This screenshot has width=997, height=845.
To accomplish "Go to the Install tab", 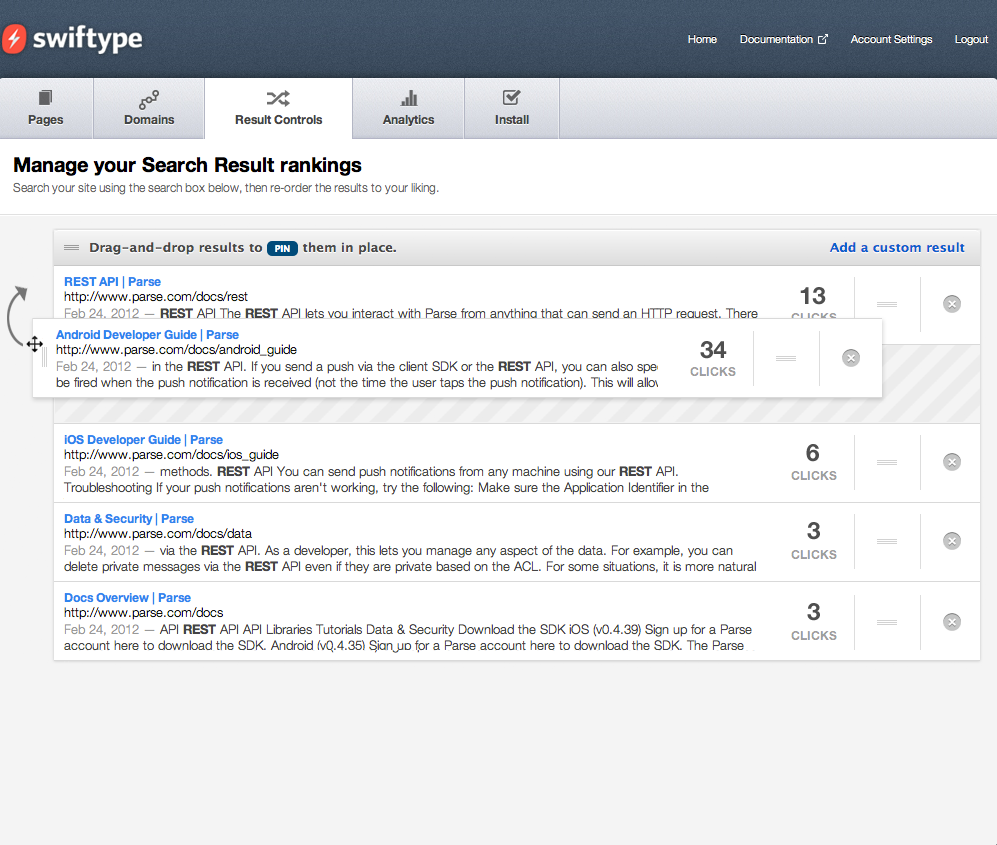I will click(x=512, y=108).
